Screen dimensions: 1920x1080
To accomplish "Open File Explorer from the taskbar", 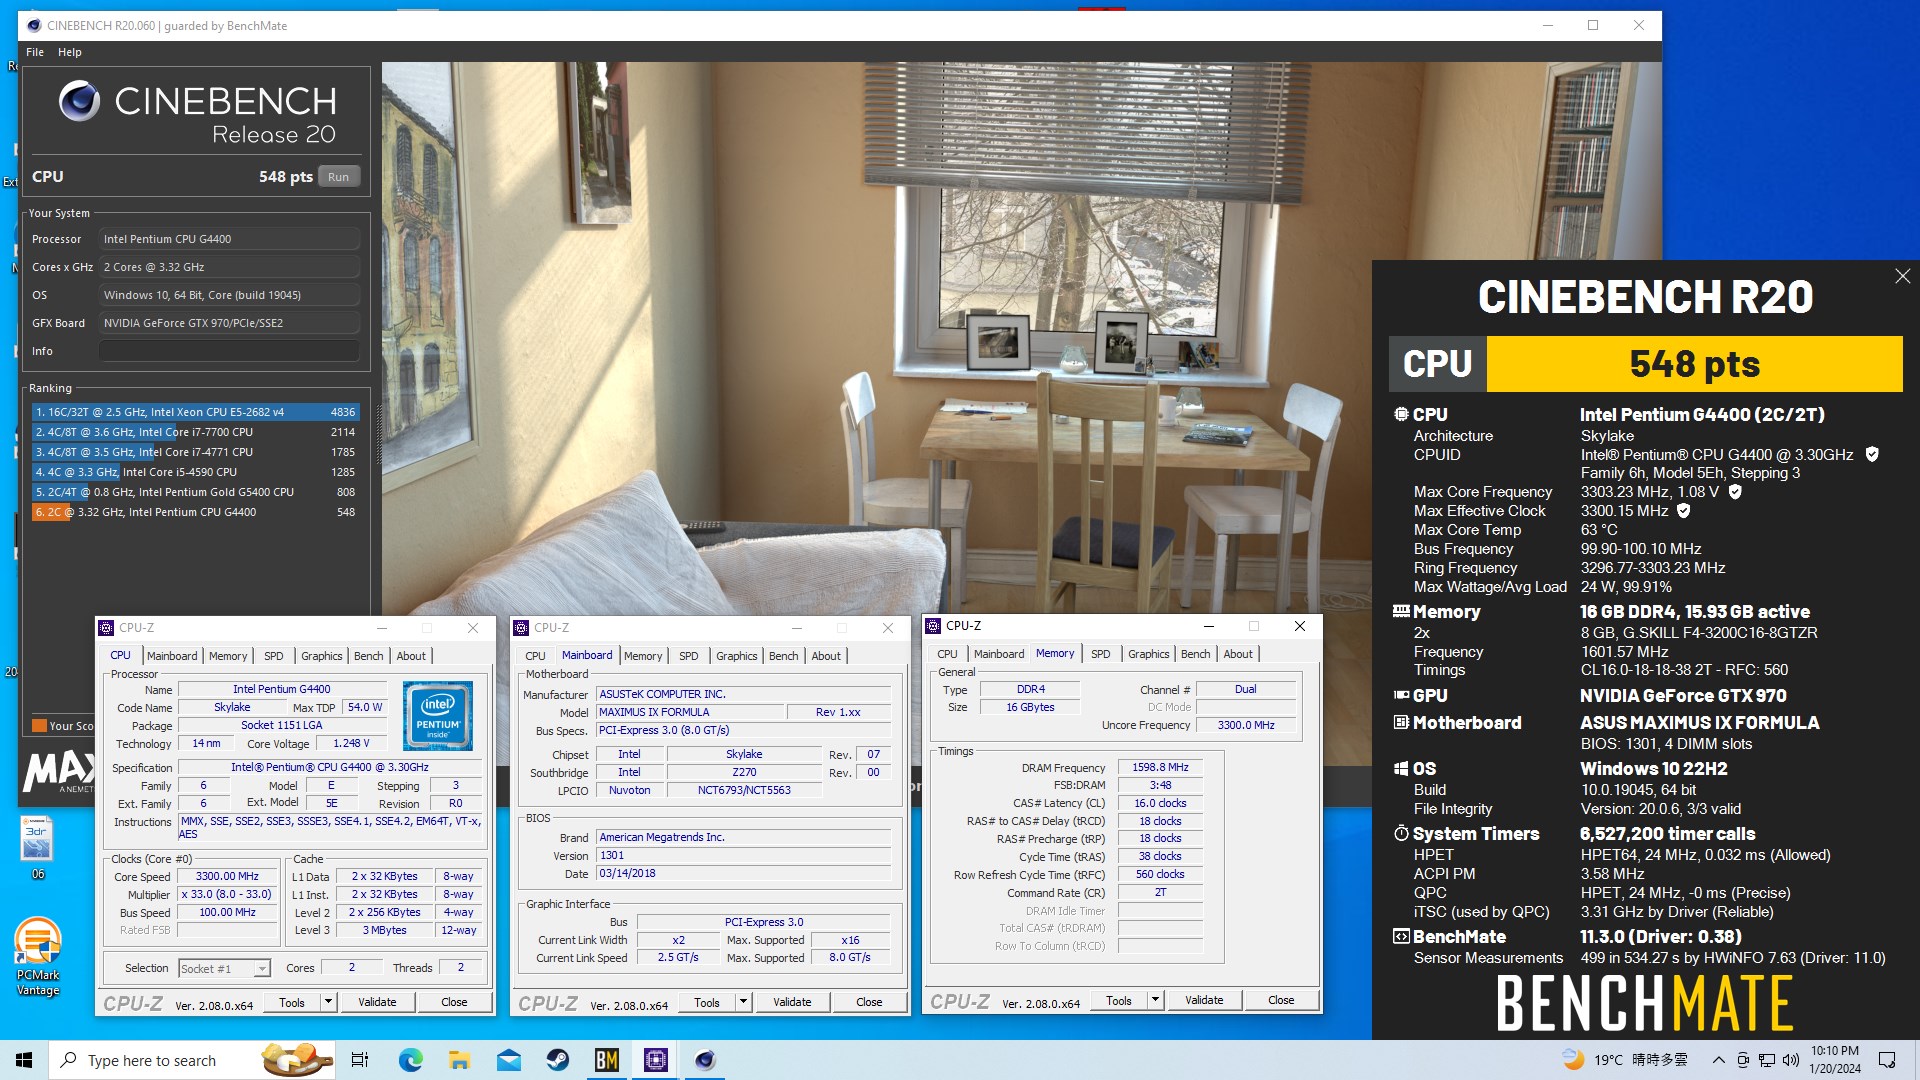I will click(x=459, y=1060).
